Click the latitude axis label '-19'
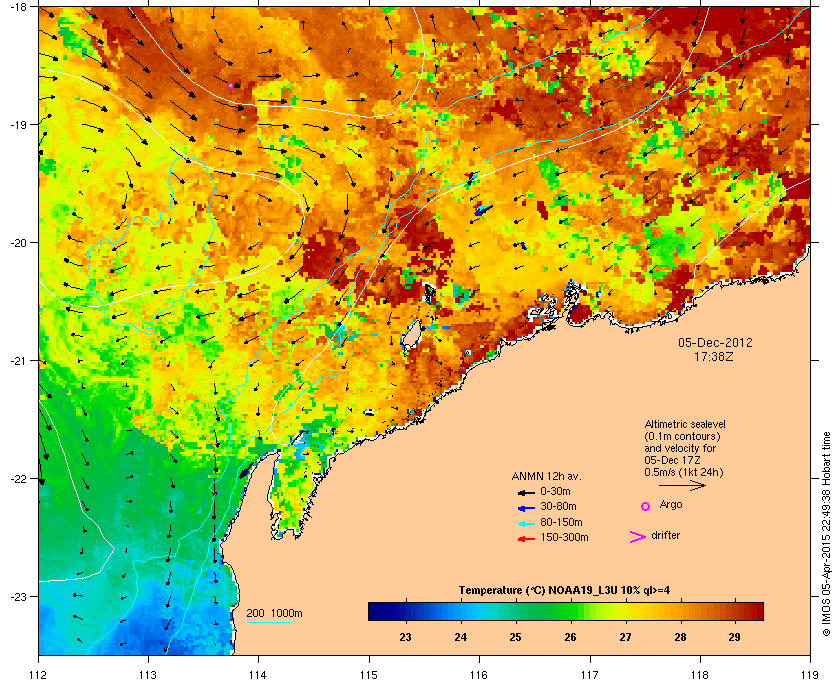The width and height of the screenshot is (840, 680). 17,125
